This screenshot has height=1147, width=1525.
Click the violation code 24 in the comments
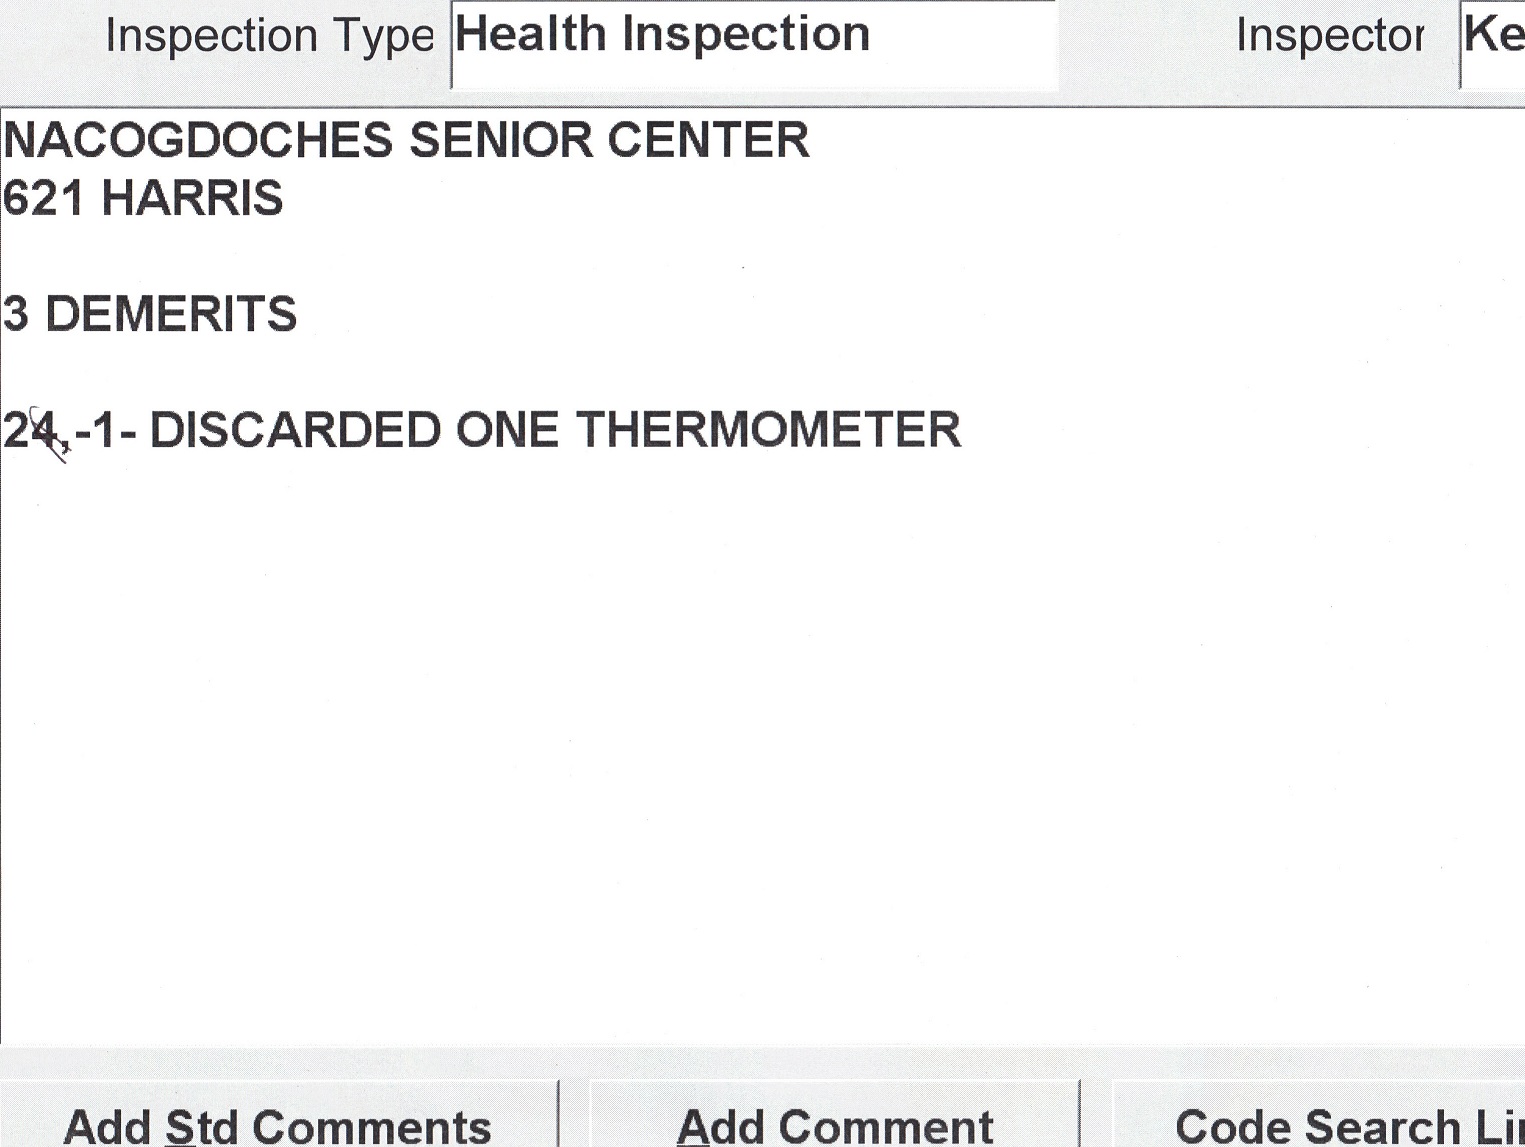(30, 431)
